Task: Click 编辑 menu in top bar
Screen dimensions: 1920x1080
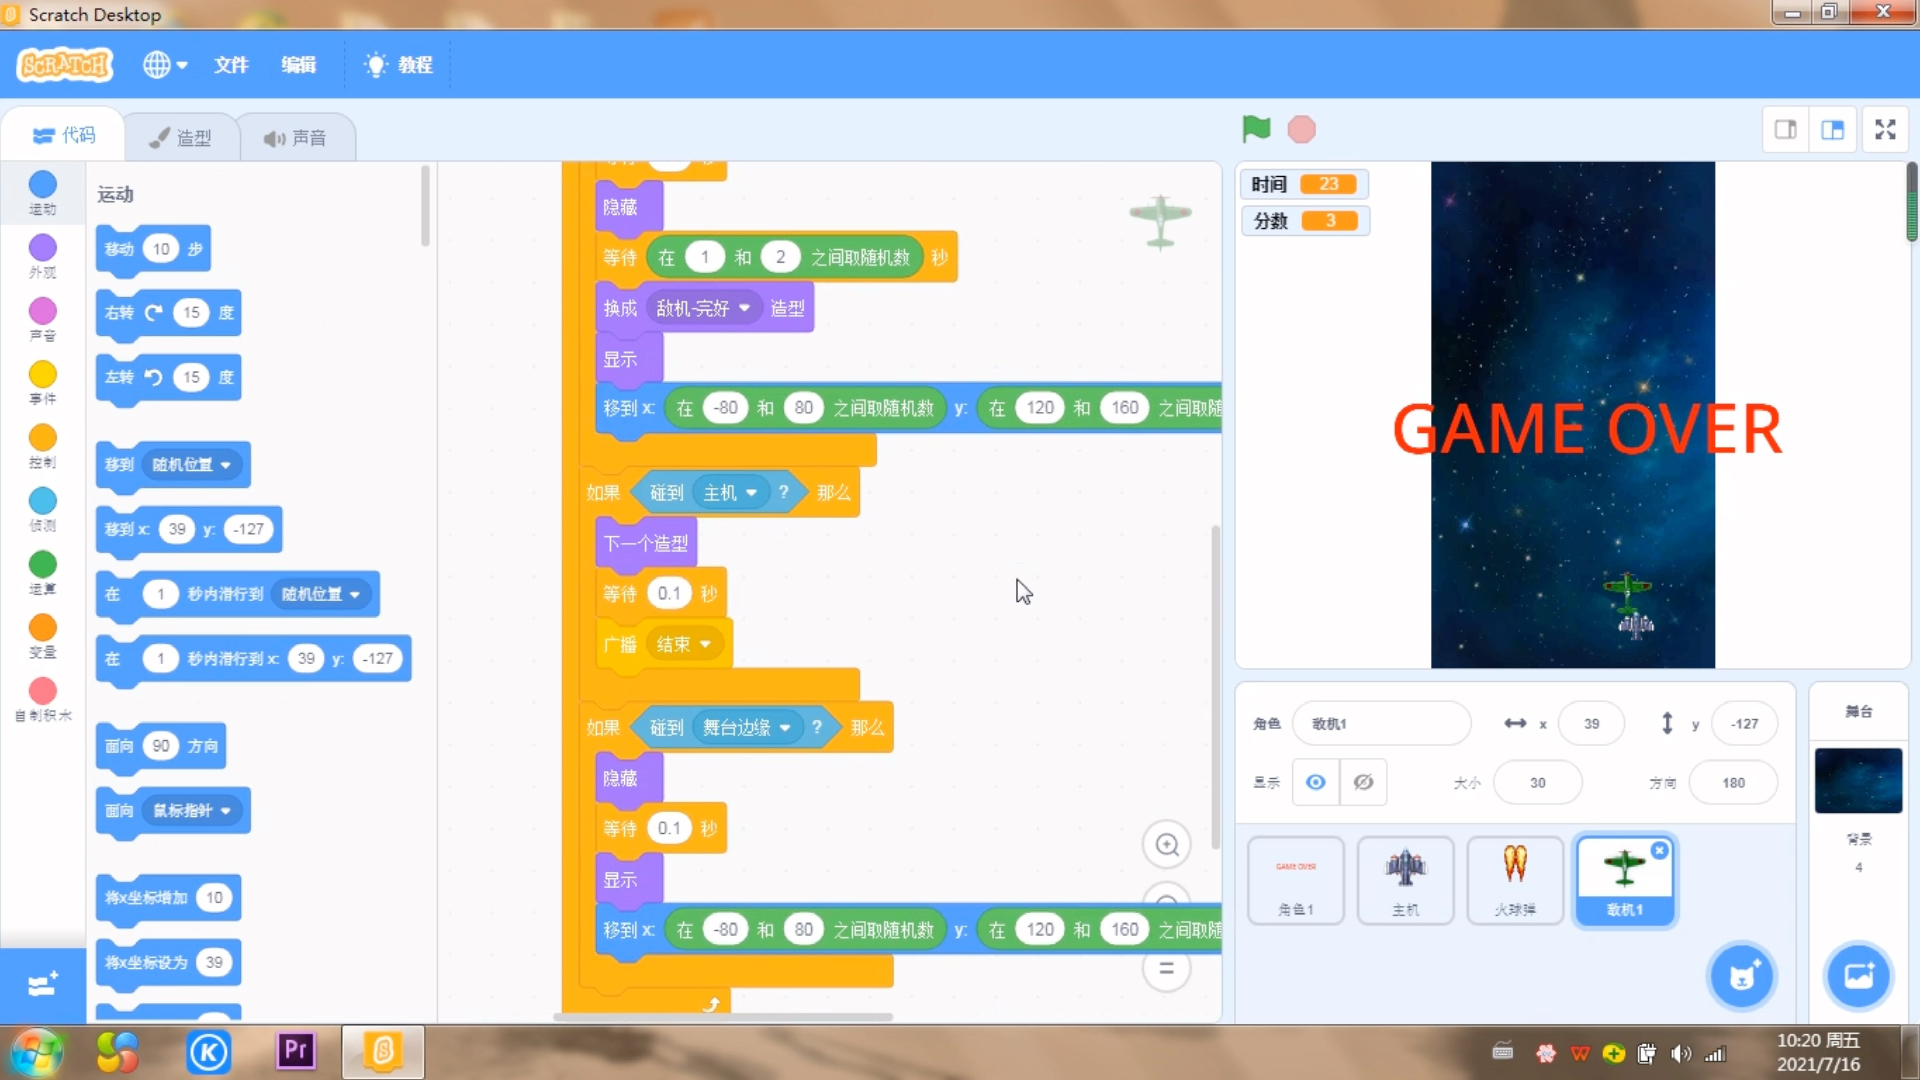Action: click(x=297, y=65)
